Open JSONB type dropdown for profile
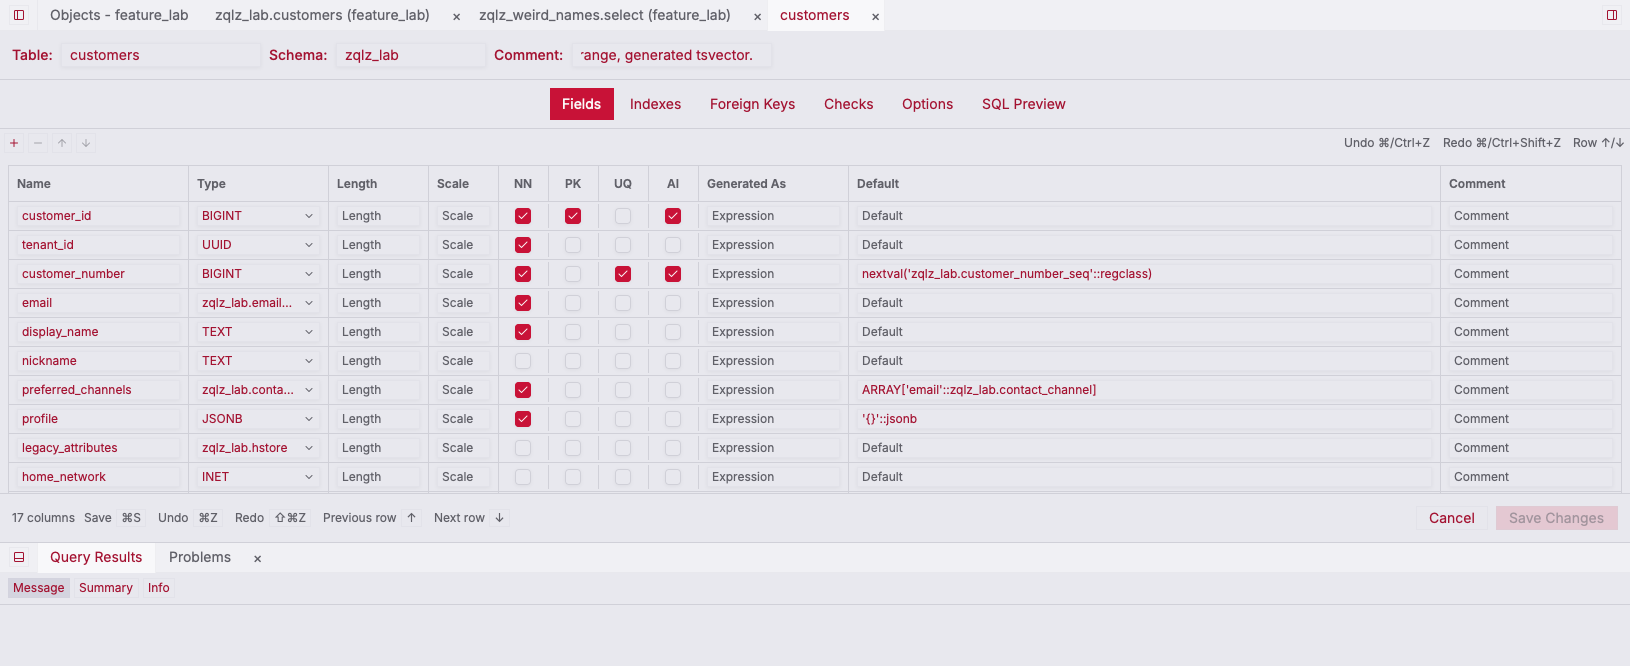 point(258,419)
